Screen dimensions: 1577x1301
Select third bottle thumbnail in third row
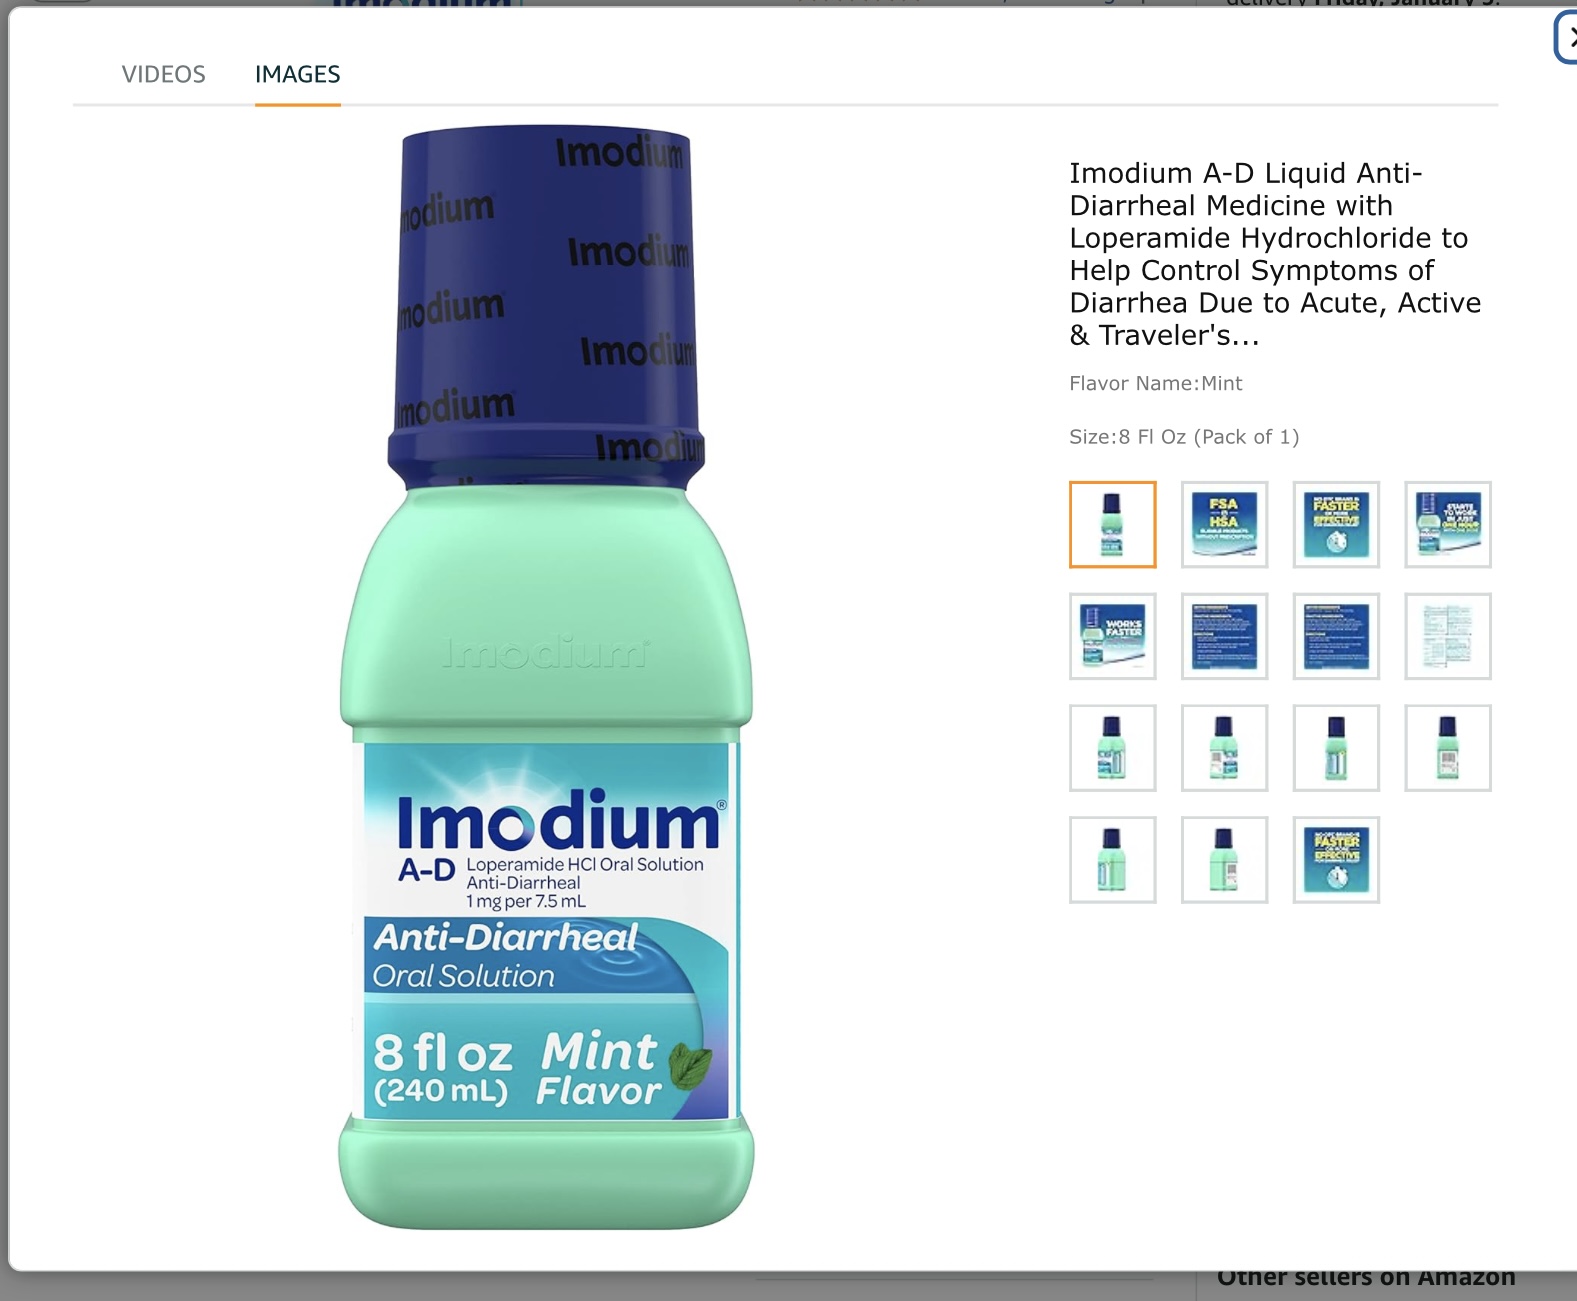(1336, 748)
